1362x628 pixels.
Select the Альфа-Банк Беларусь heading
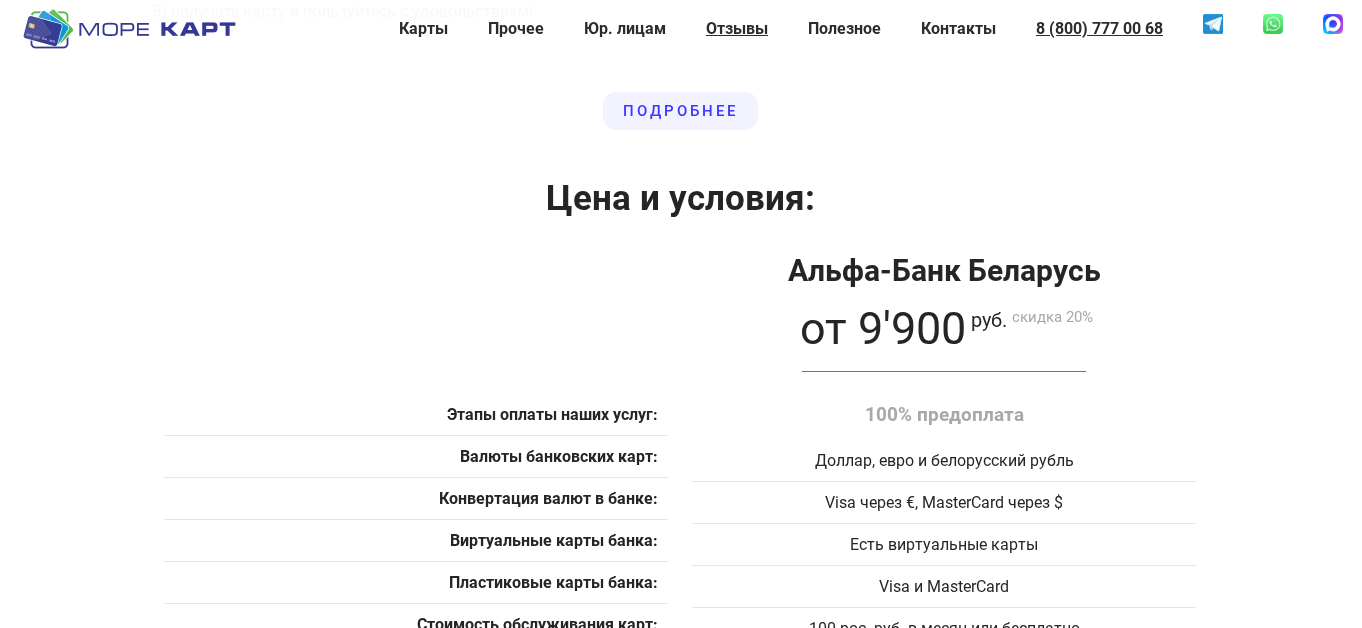click(944, 270)
